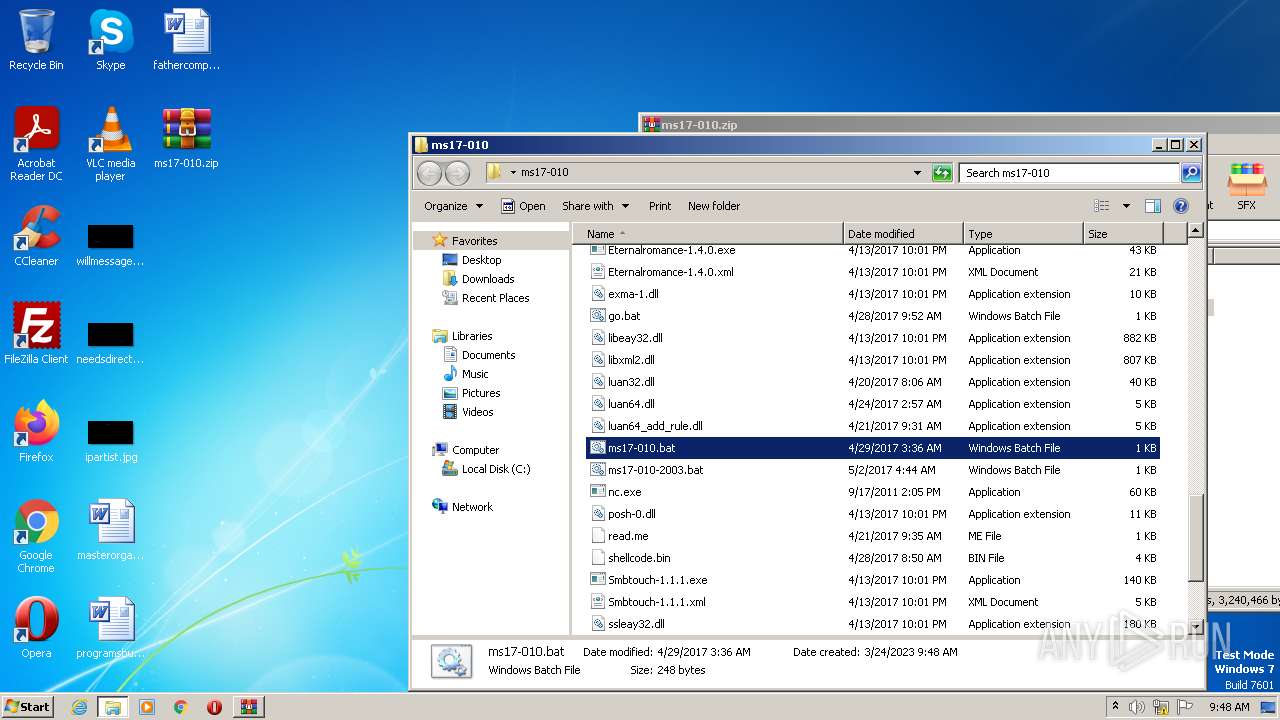Select the masterorga Word document icon
This screenshot has height=720, width=1280.
pos(110,530)
